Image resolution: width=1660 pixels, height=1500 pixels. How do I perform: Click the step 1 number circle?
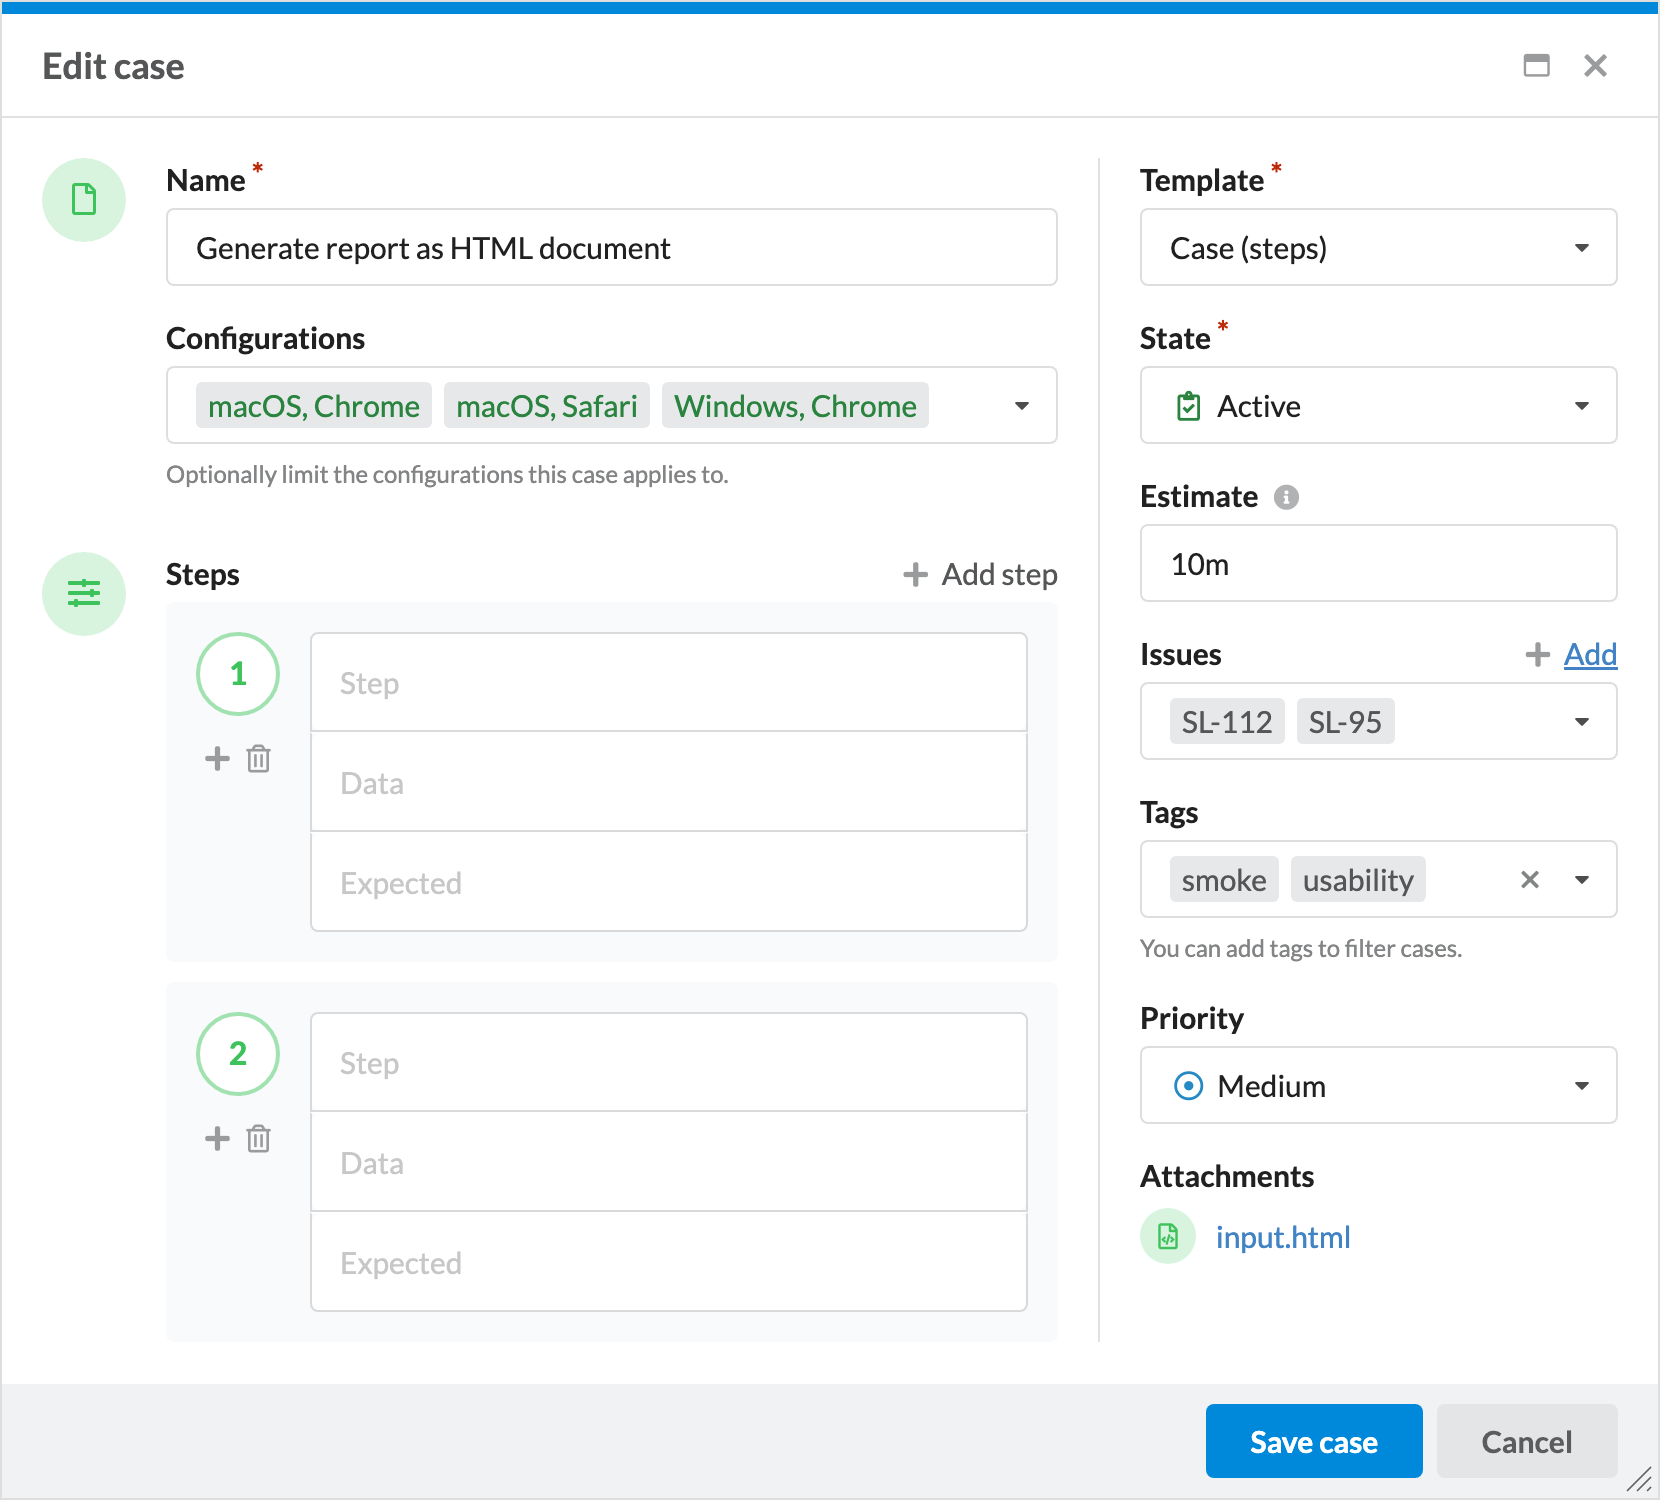[x=238, y=674]
